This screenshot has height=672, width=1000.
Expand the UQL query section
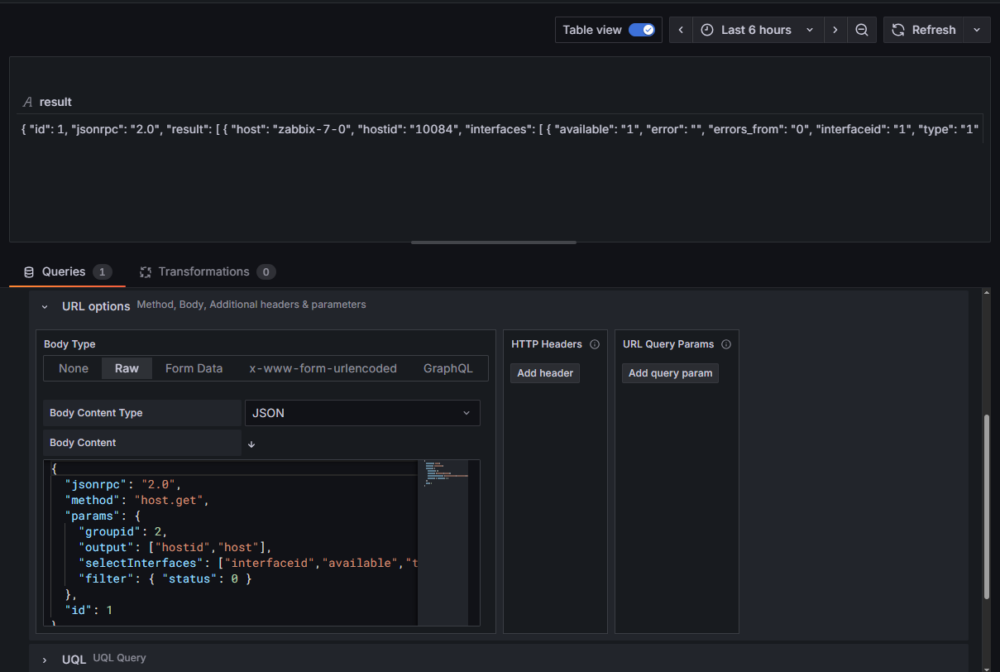pos(45,659)
